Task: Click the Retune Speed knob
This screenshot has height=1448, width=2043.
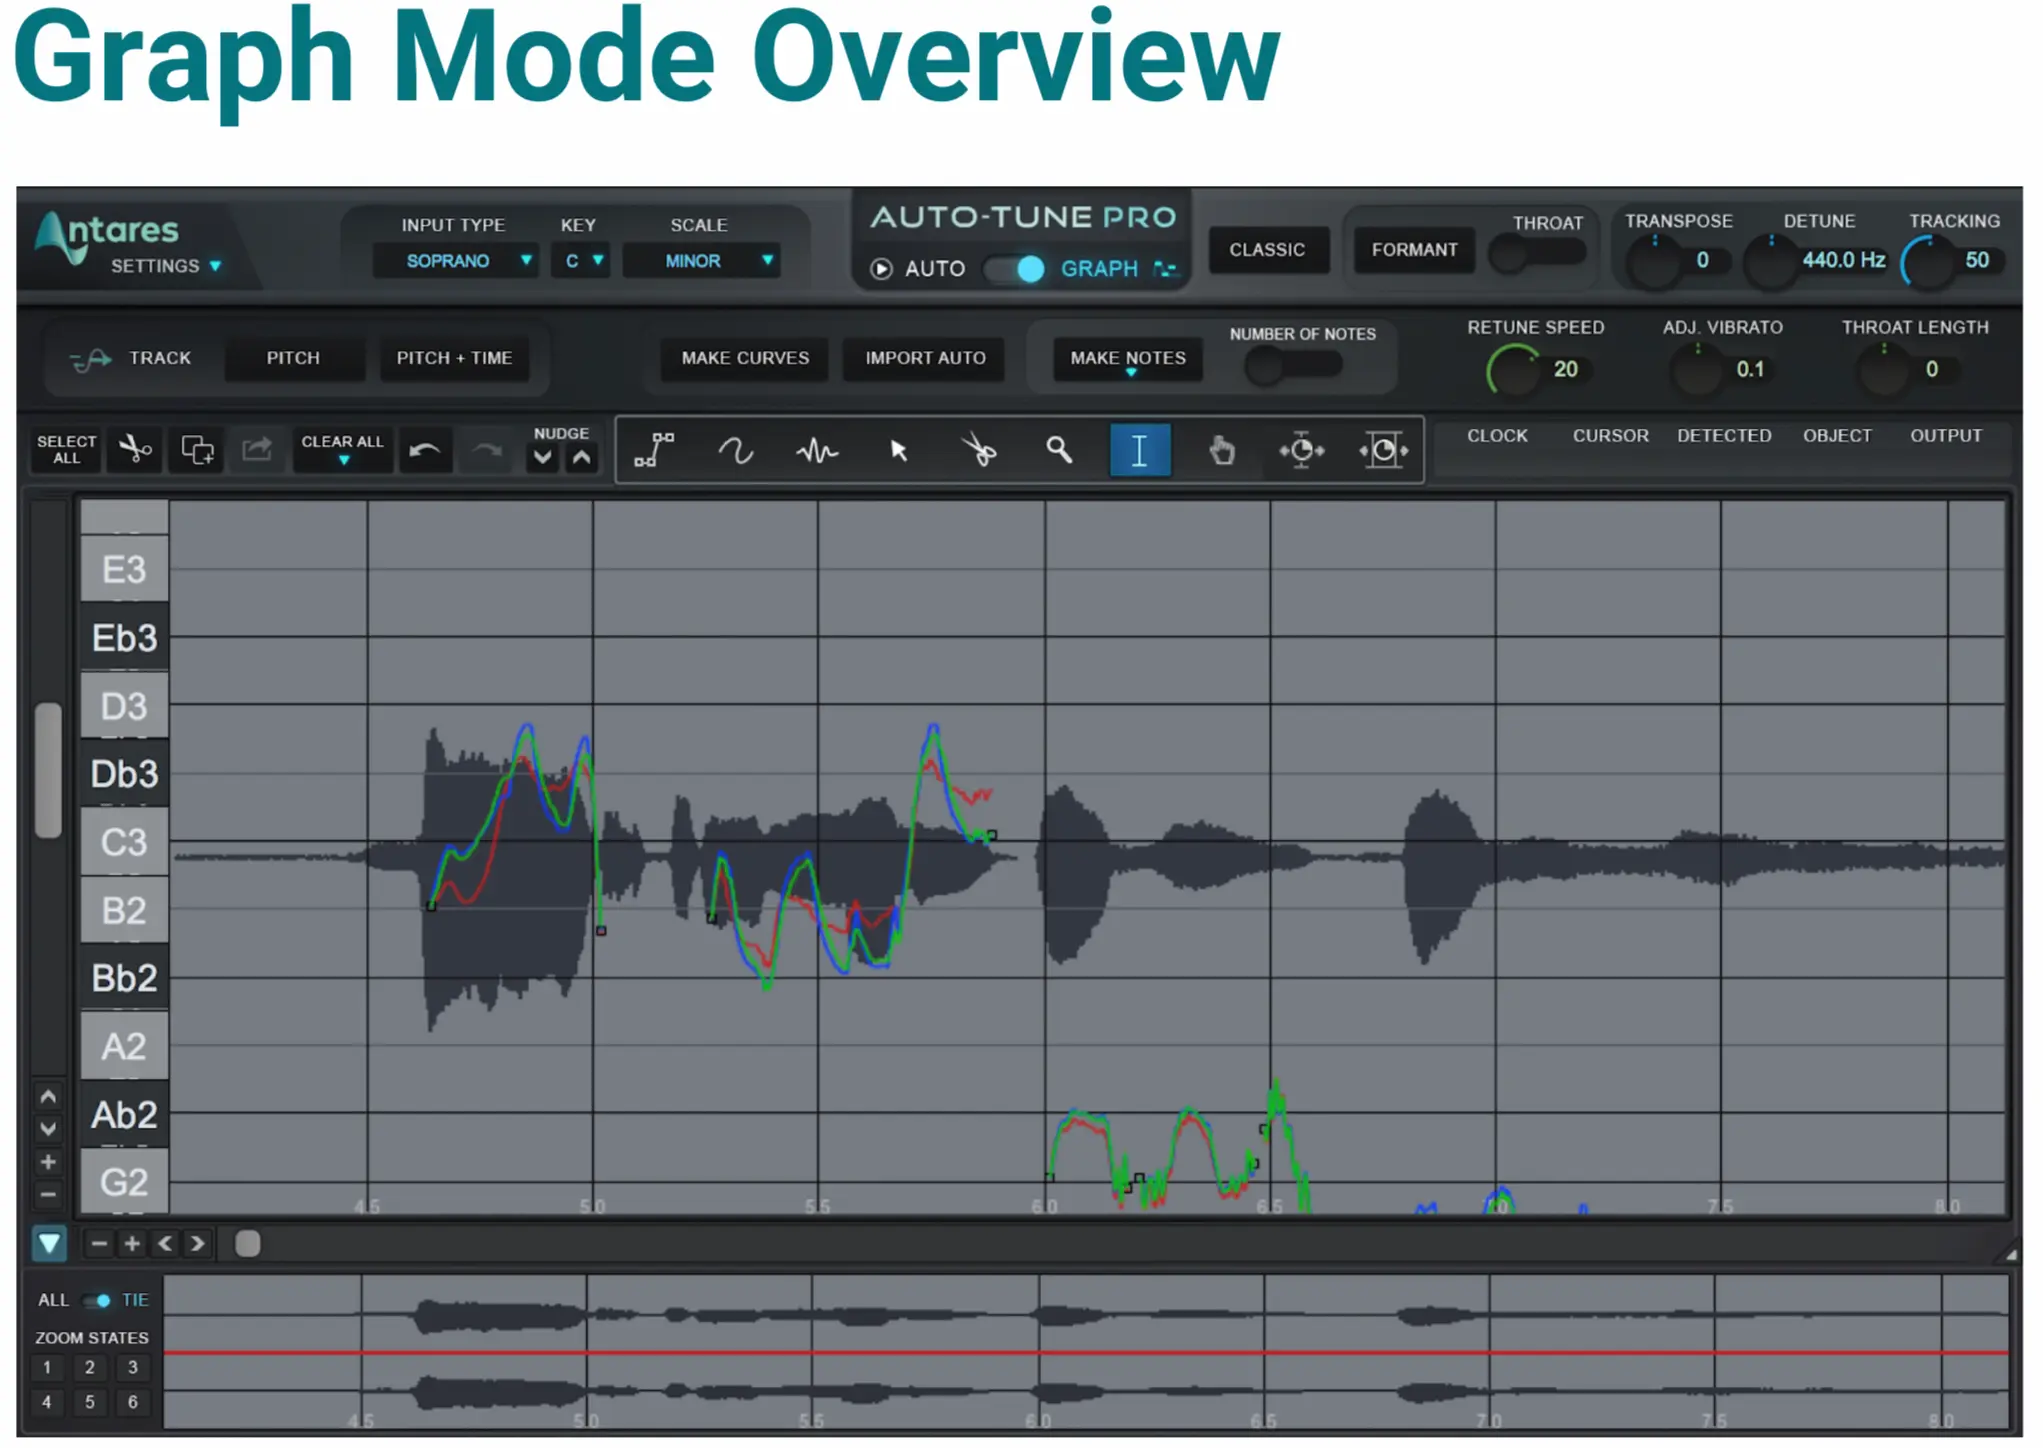Action: click(x=1515, y=371)
